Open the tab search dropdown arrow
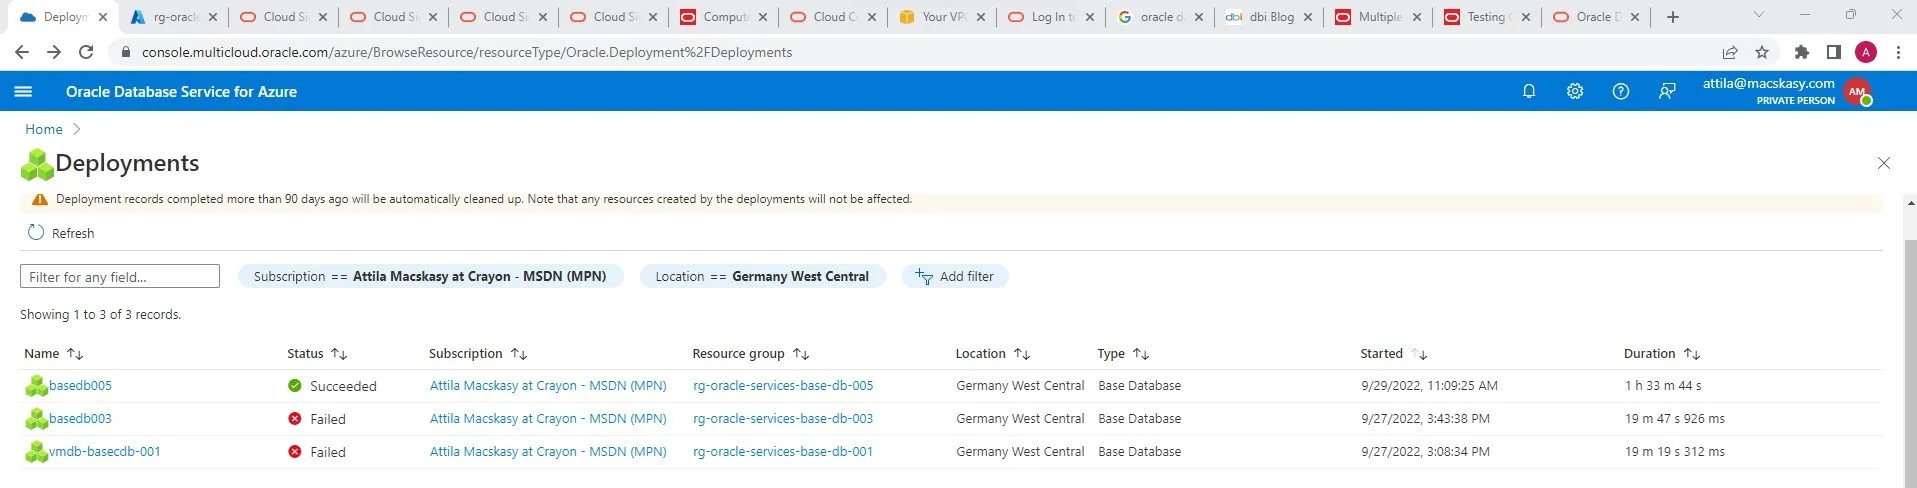 point(1759,15)
